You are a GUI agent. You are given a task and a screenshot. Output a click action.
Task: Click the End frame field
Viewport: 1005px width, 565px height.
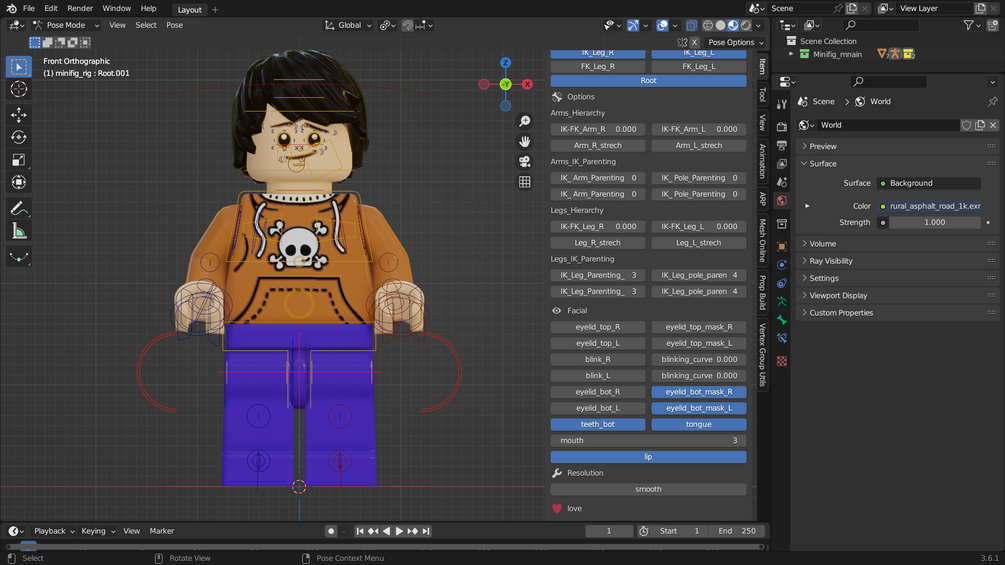click(736, 531)
